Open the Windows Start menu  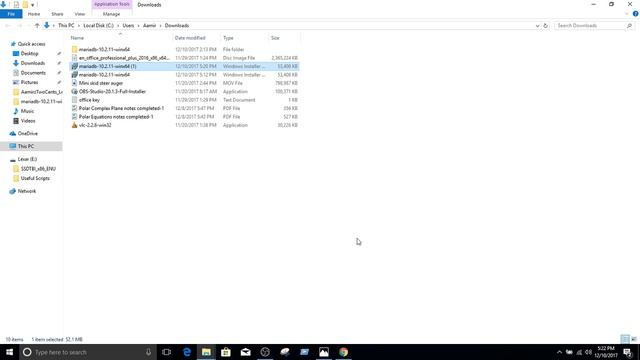9,352
